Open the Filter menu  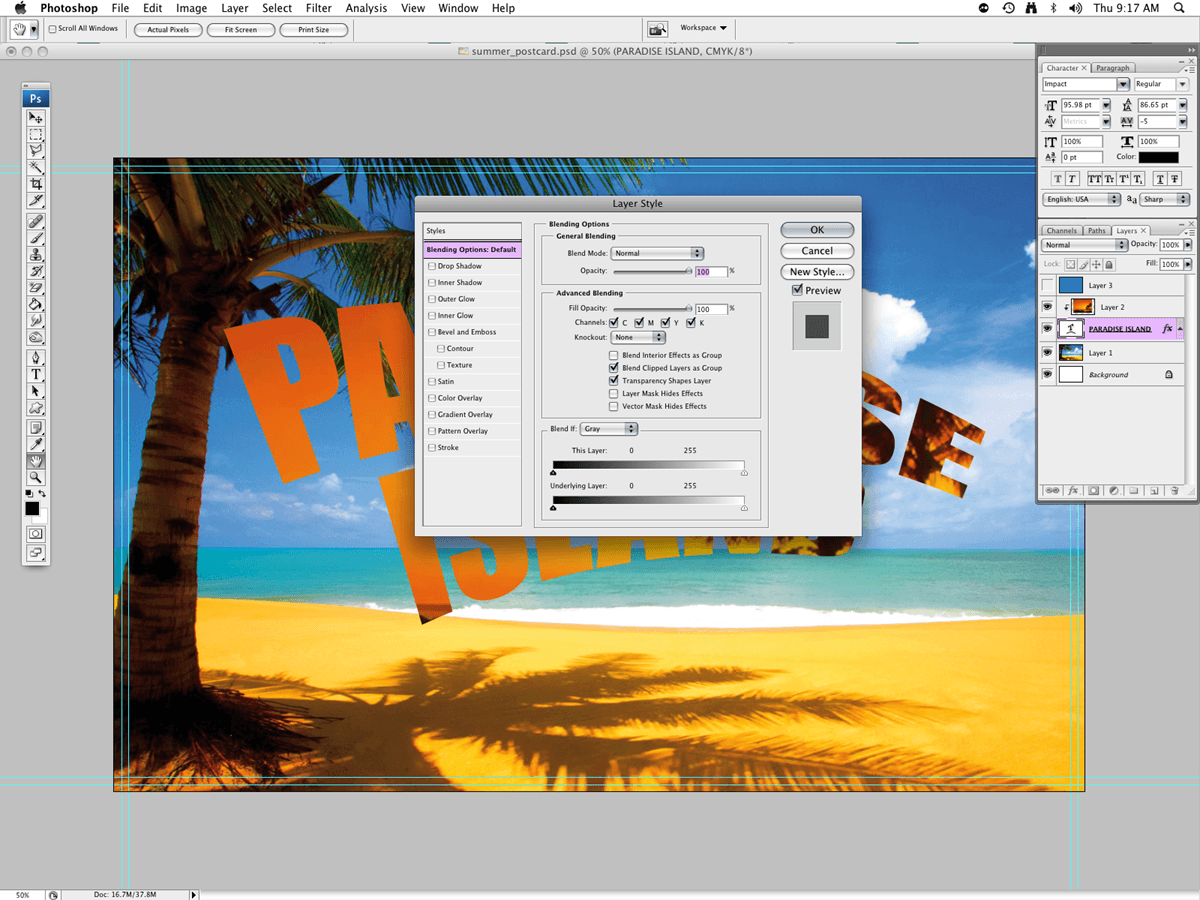pos(319,8)
